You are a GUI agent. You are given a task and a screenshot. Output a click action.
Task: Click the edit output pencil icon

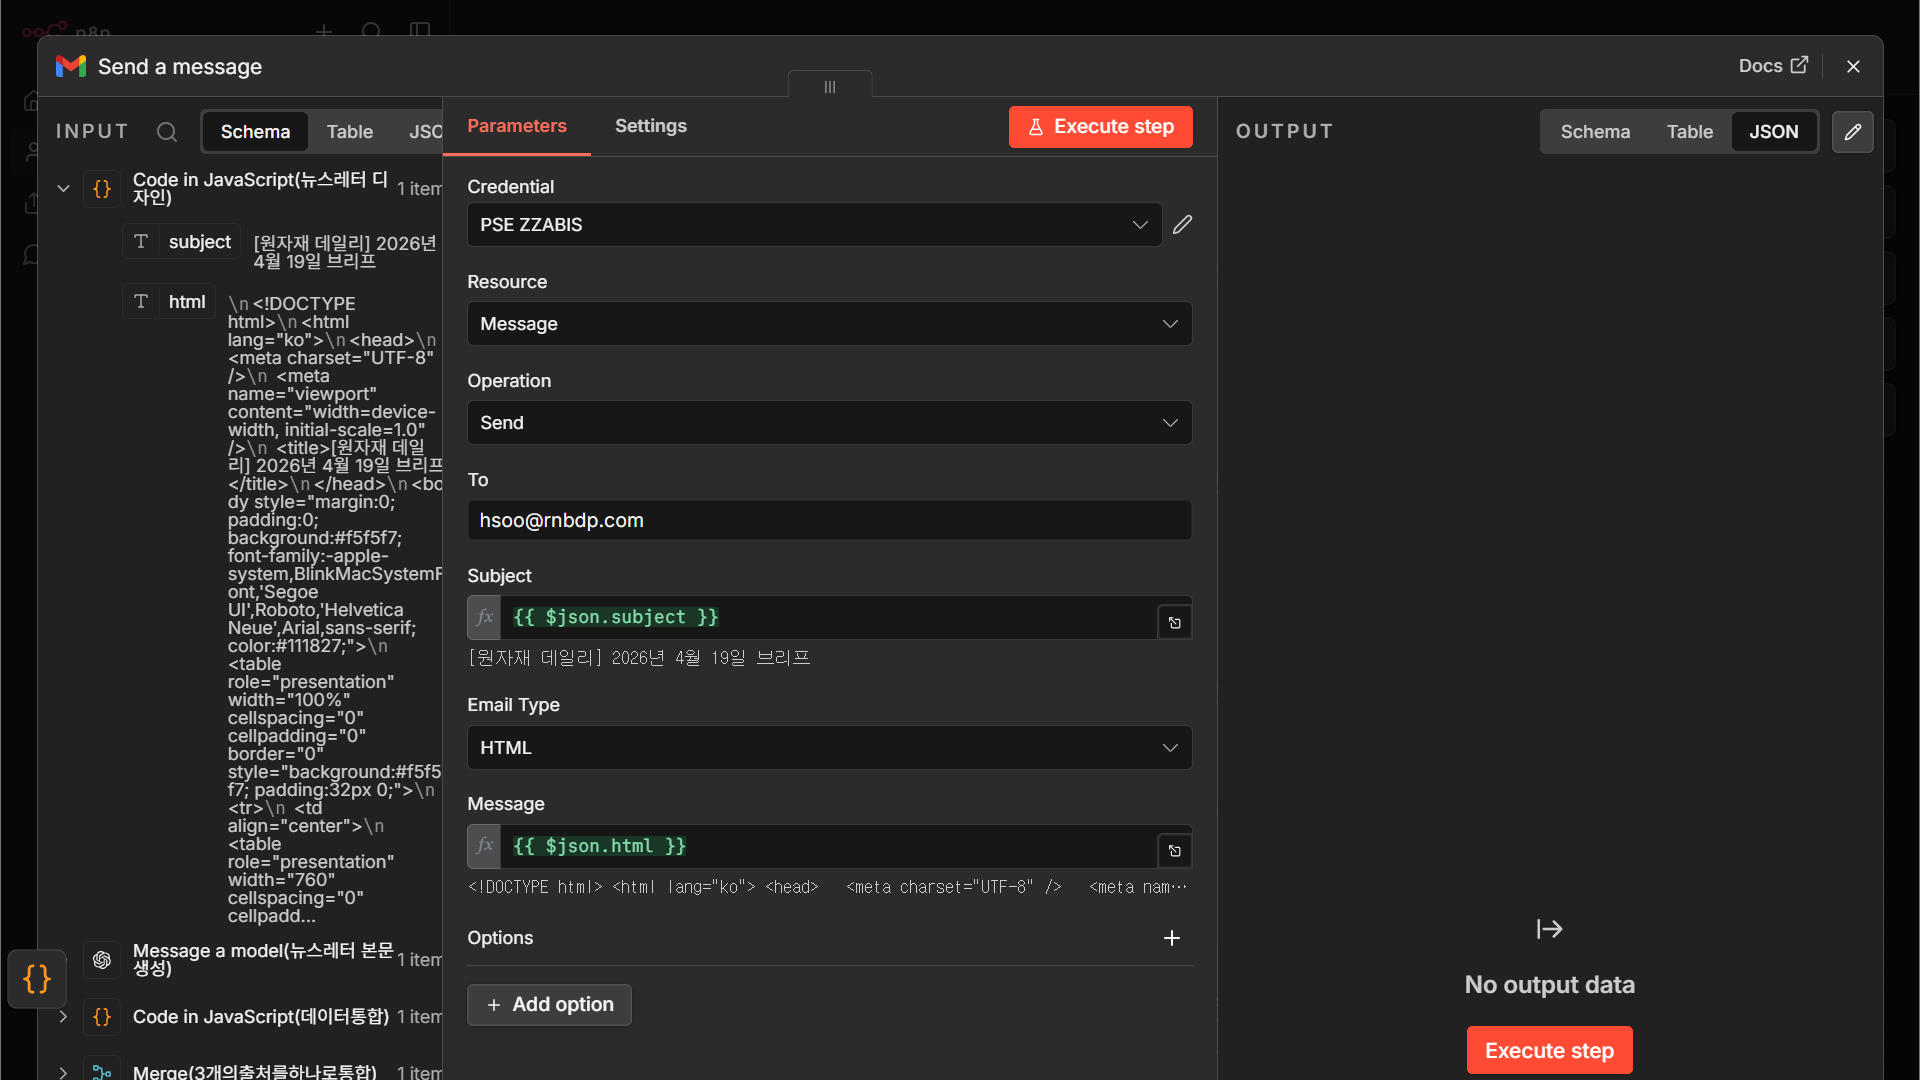[x=1852, y=132]
